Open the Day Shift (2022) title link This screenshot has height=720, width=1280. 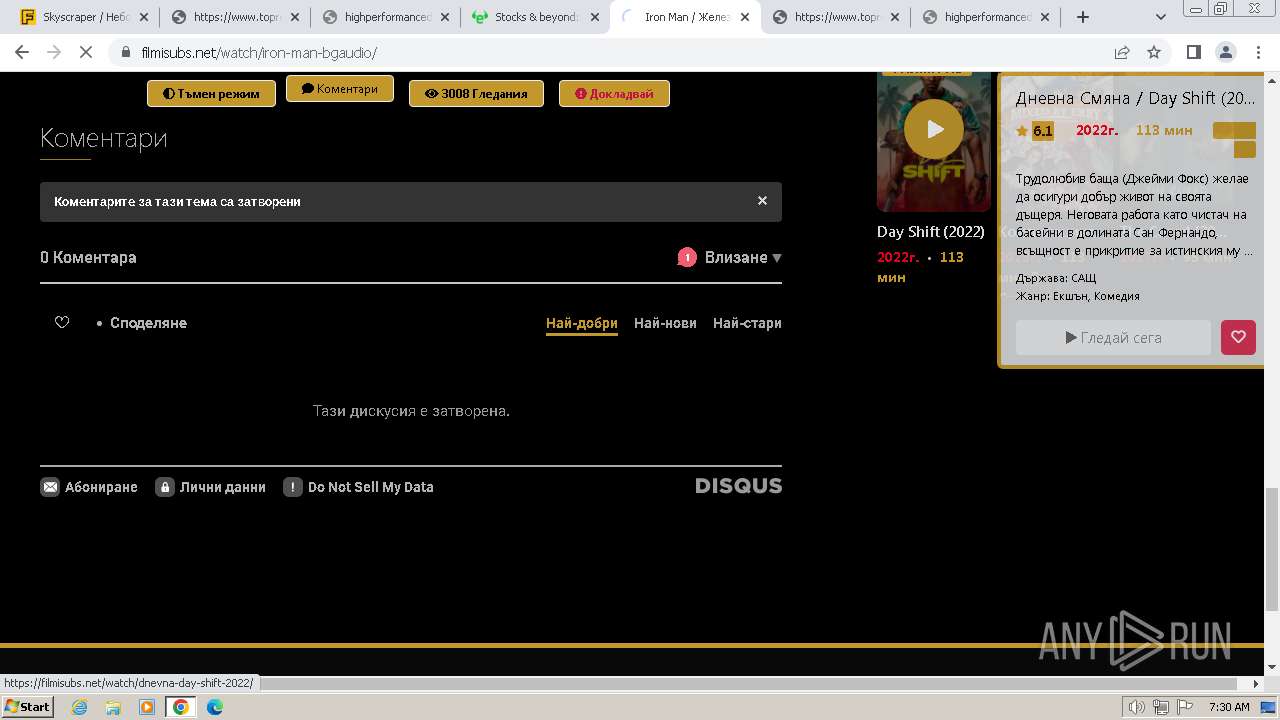coord(931,231)
